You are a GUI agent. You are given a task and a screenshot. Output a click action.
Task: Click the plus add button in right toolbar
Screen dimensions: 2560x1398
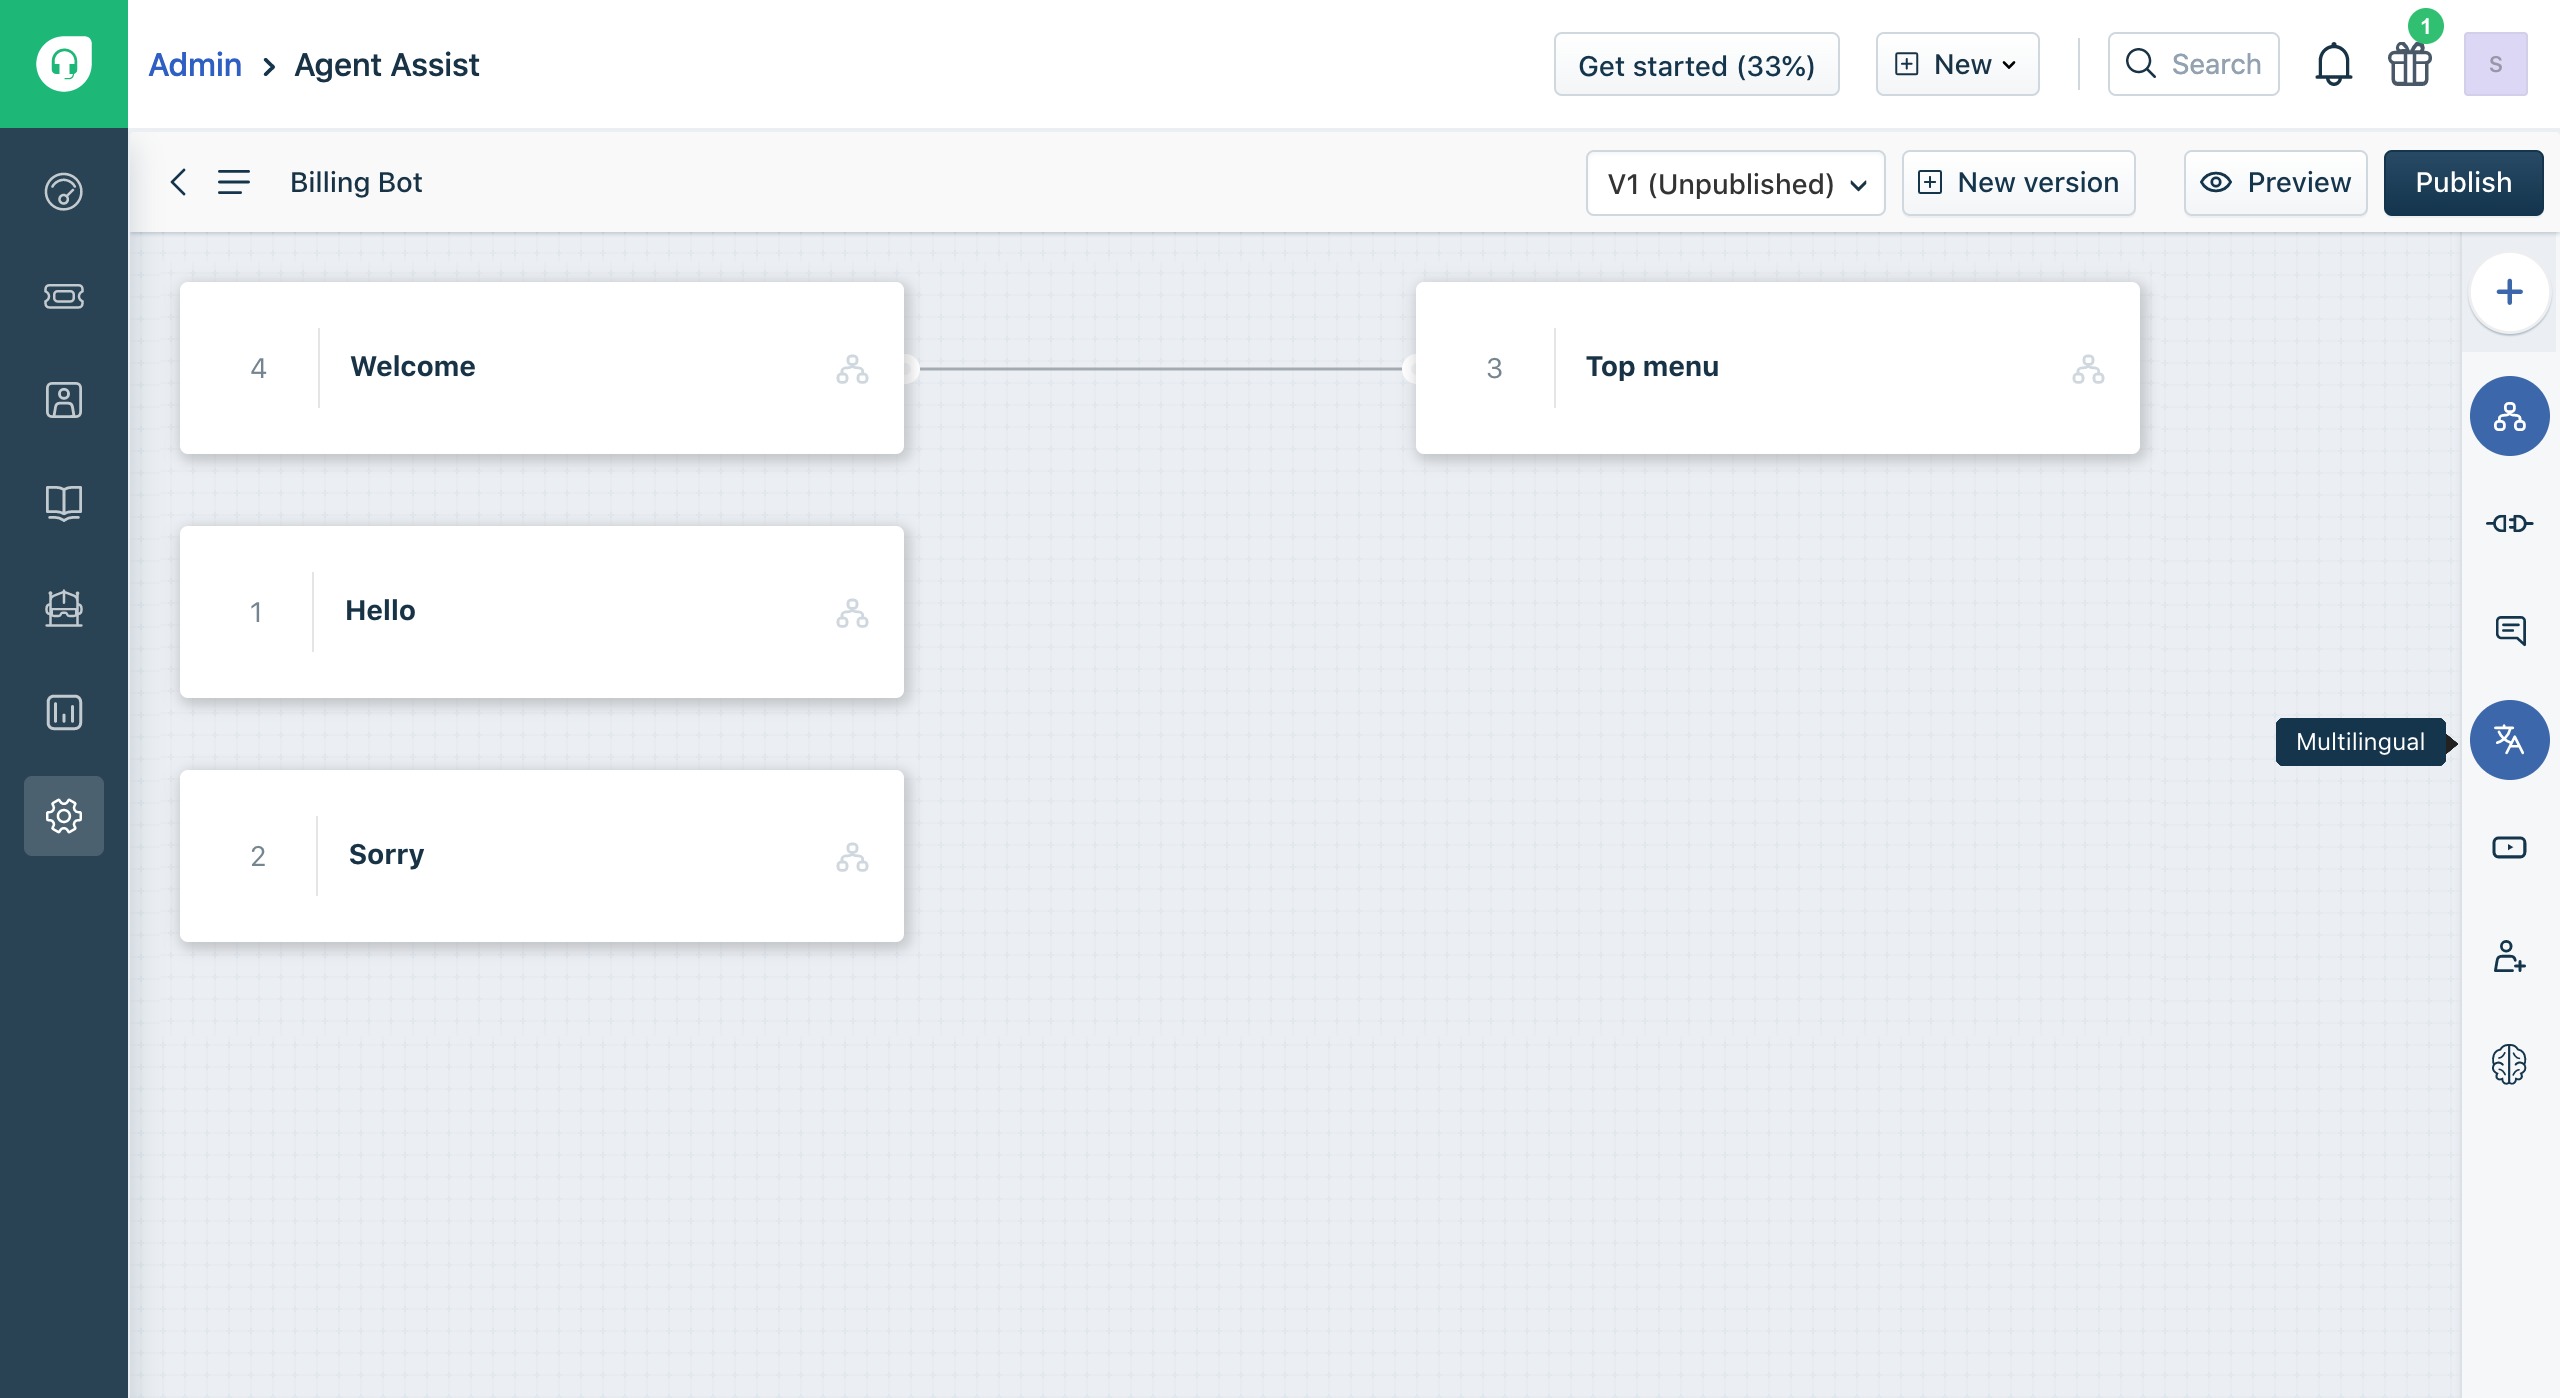[2509, 292]
